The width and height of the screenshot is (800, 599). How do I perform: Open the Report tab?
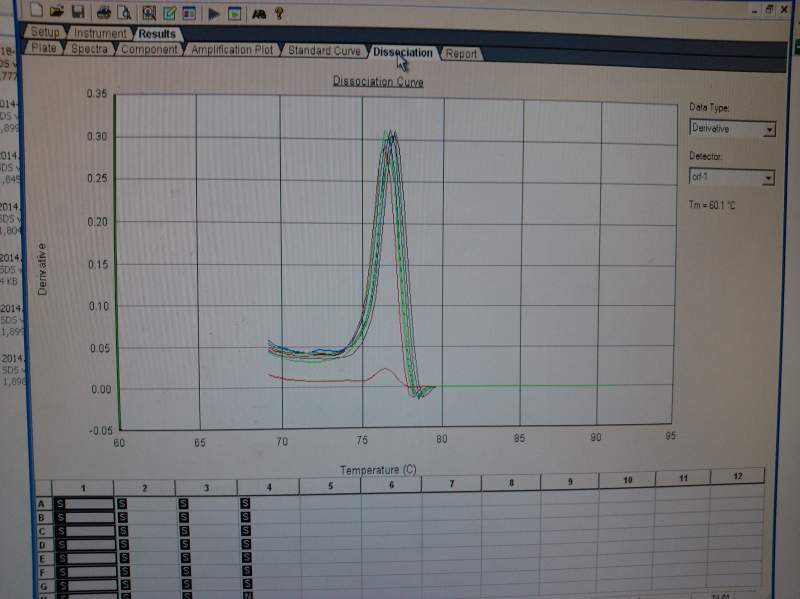461,54
